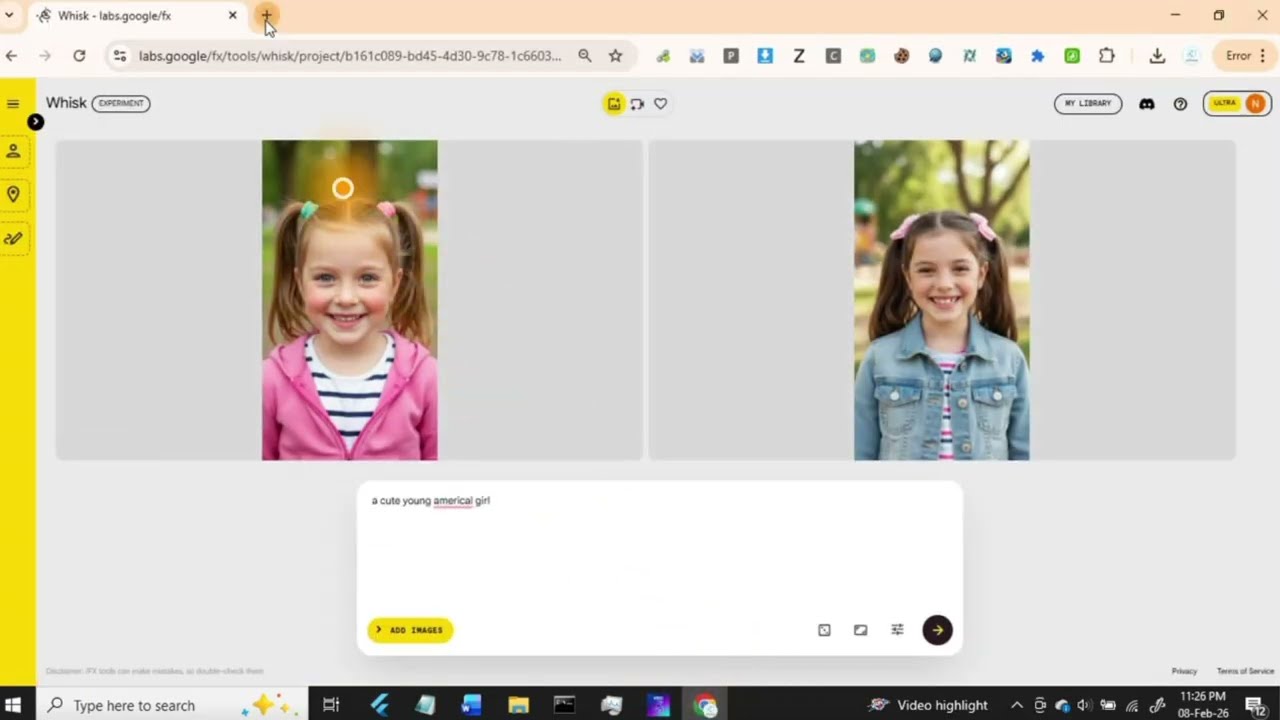Open the ULTRA account profile menu
Screen dimensions: 1280x720
(1237, 103)
